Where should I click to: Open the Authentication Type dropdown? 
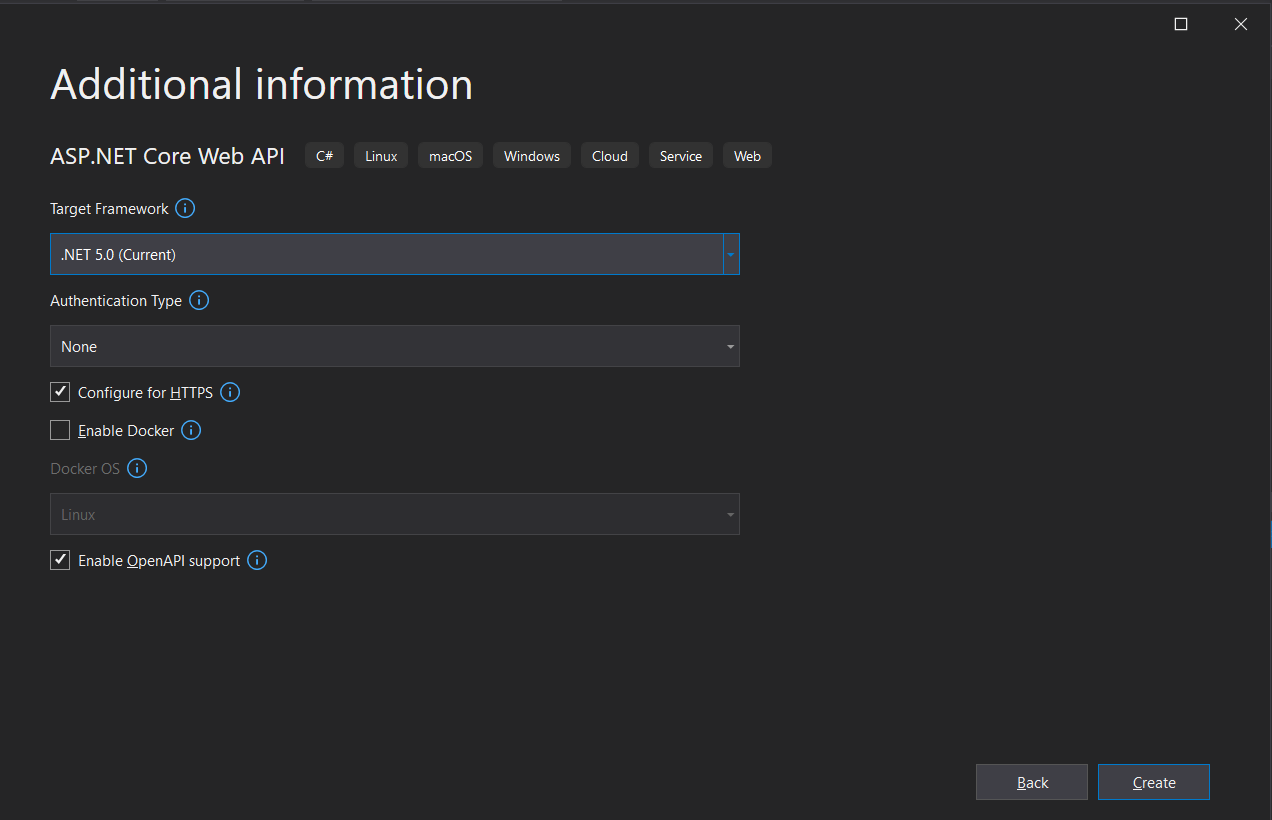tap(729, 346)
